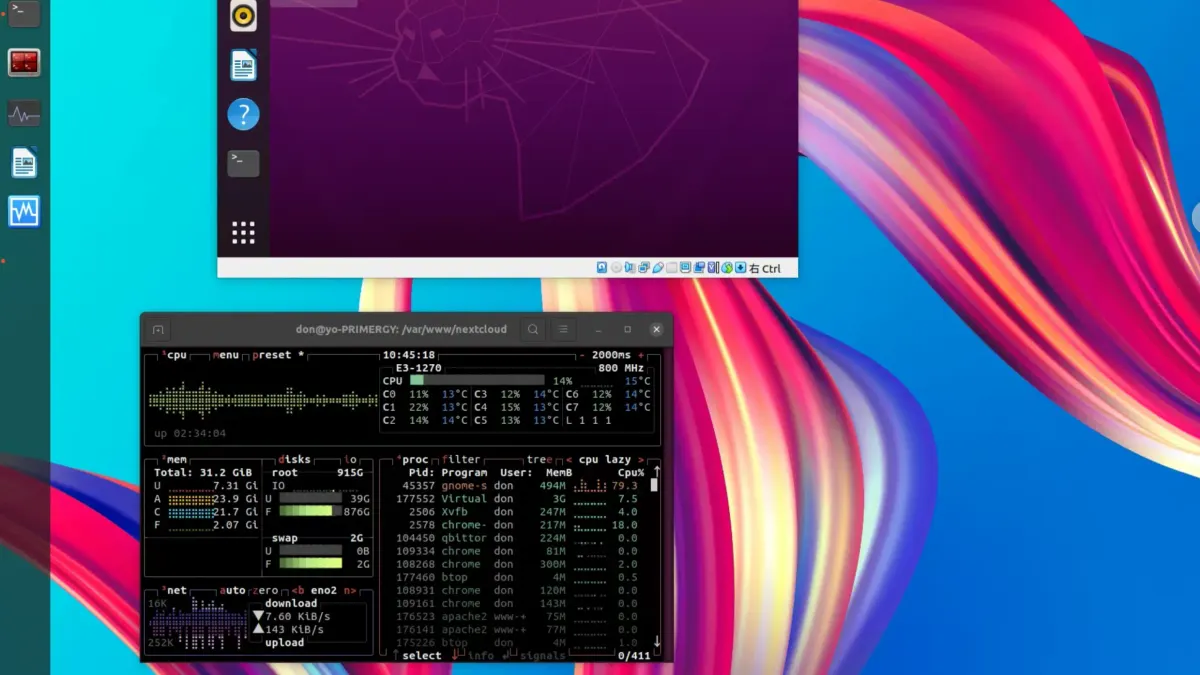Click the CPU total usage bar
This screenshot has height=675, width=1200.
point(477,381)
